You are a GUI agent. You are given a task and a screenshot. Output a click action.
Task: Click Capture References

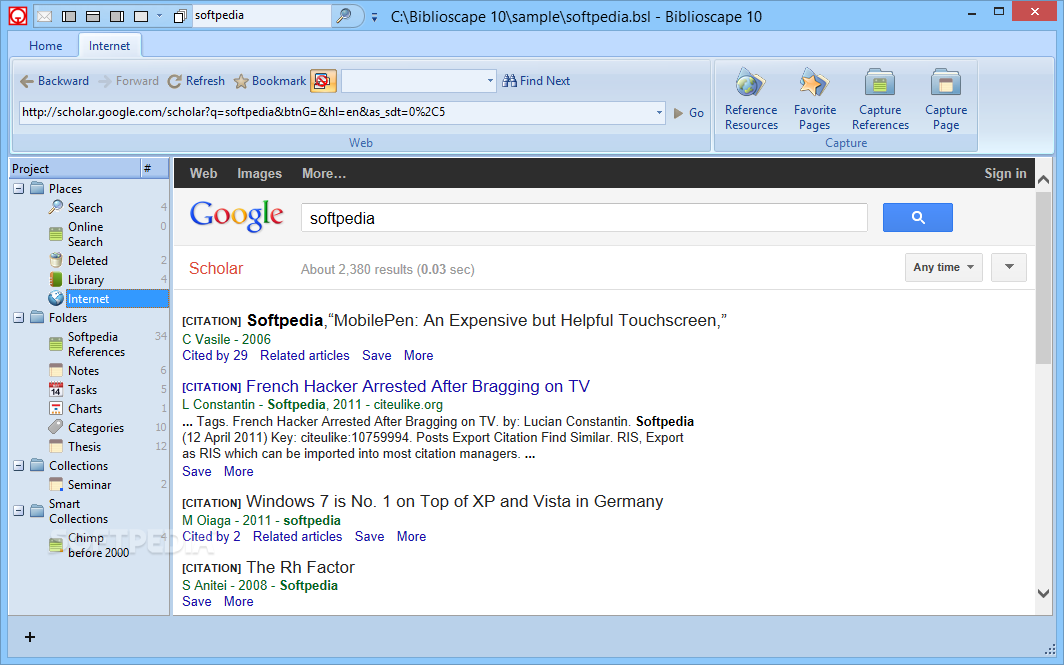pos(880,99)
